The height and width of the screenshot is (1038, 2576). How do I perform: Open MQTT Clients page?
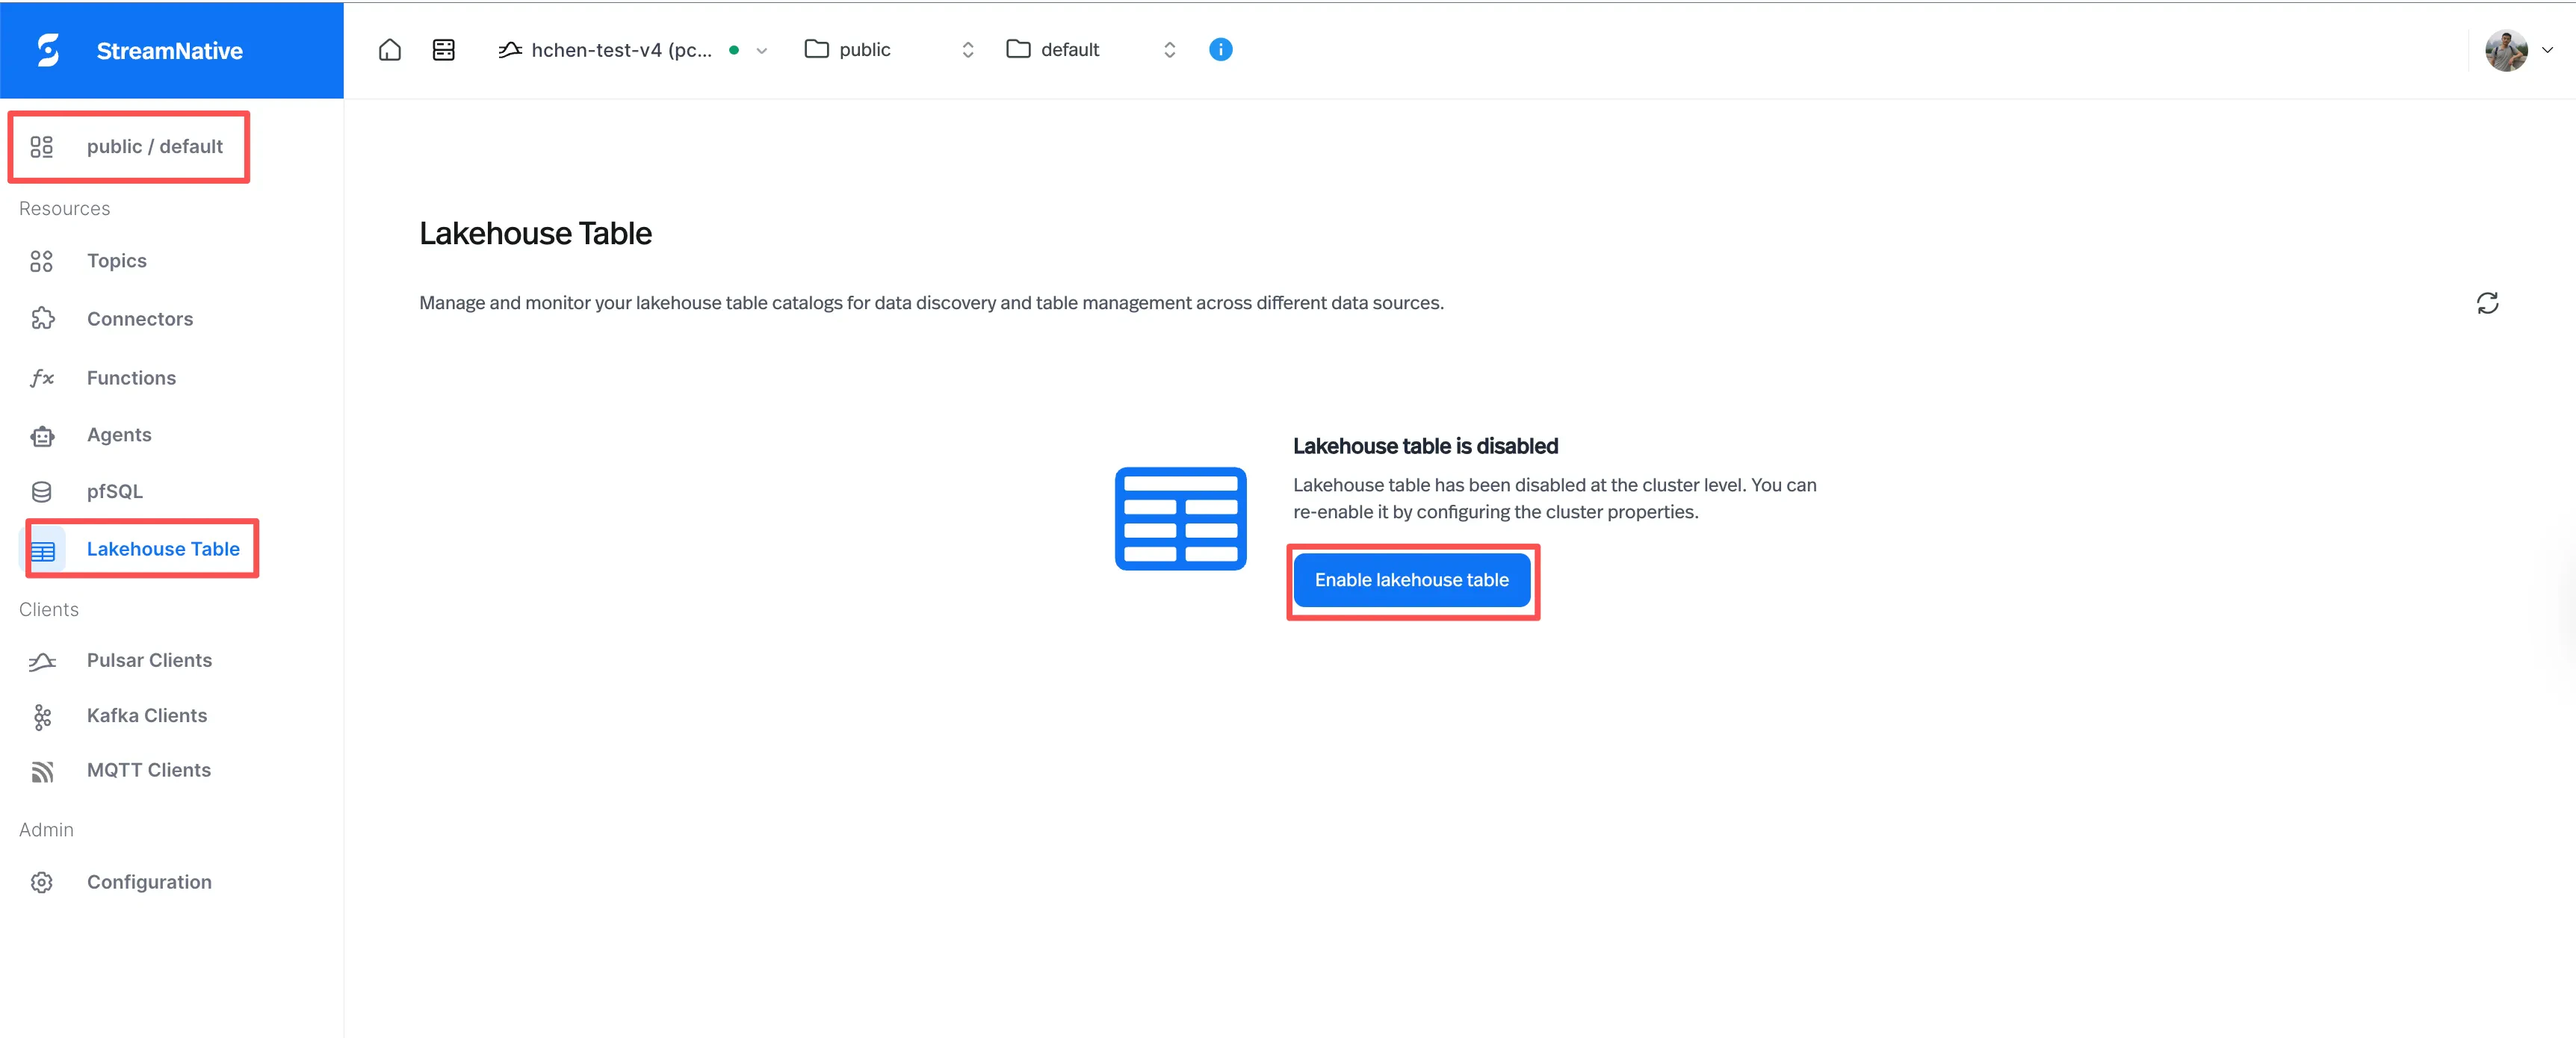pyautogui.click(x=149, y=771)
